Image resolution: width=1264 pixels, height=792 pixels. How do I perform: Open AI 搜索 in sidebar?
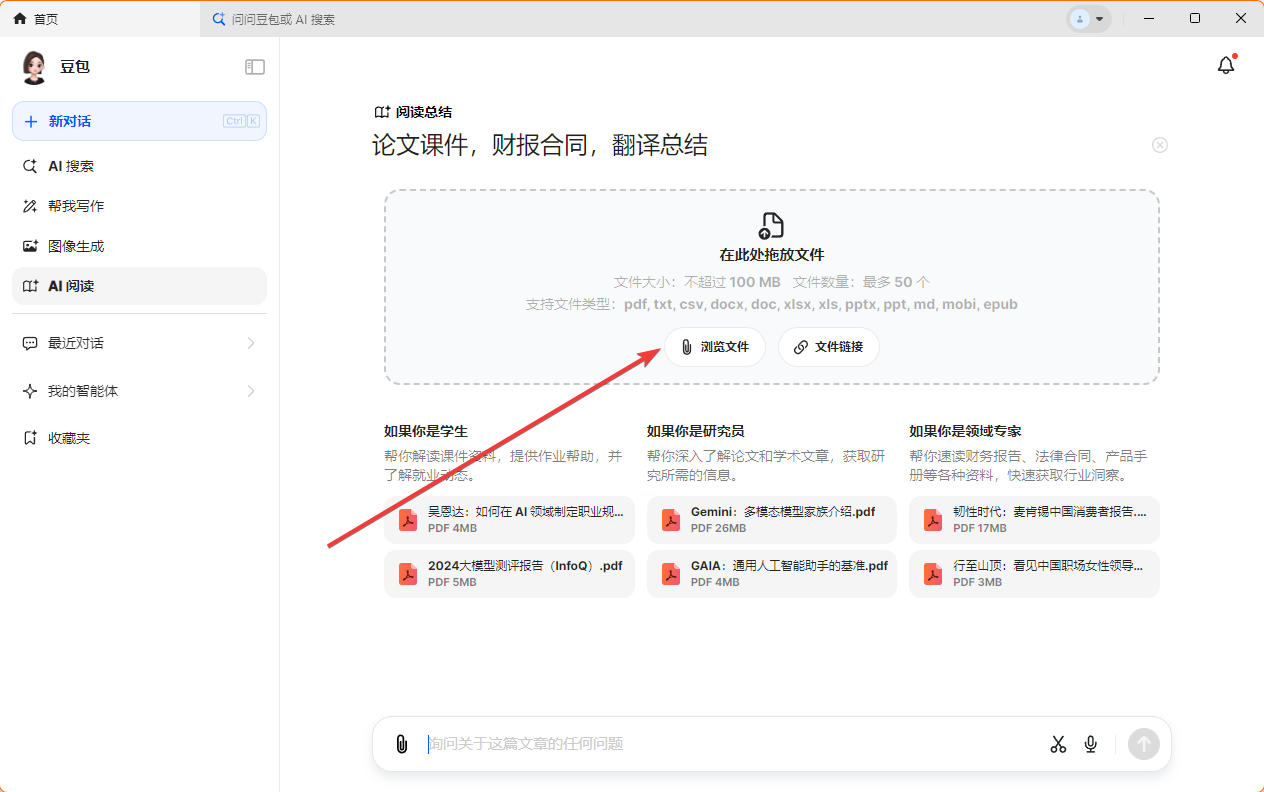pyautogui.click(x=139, y=166)
